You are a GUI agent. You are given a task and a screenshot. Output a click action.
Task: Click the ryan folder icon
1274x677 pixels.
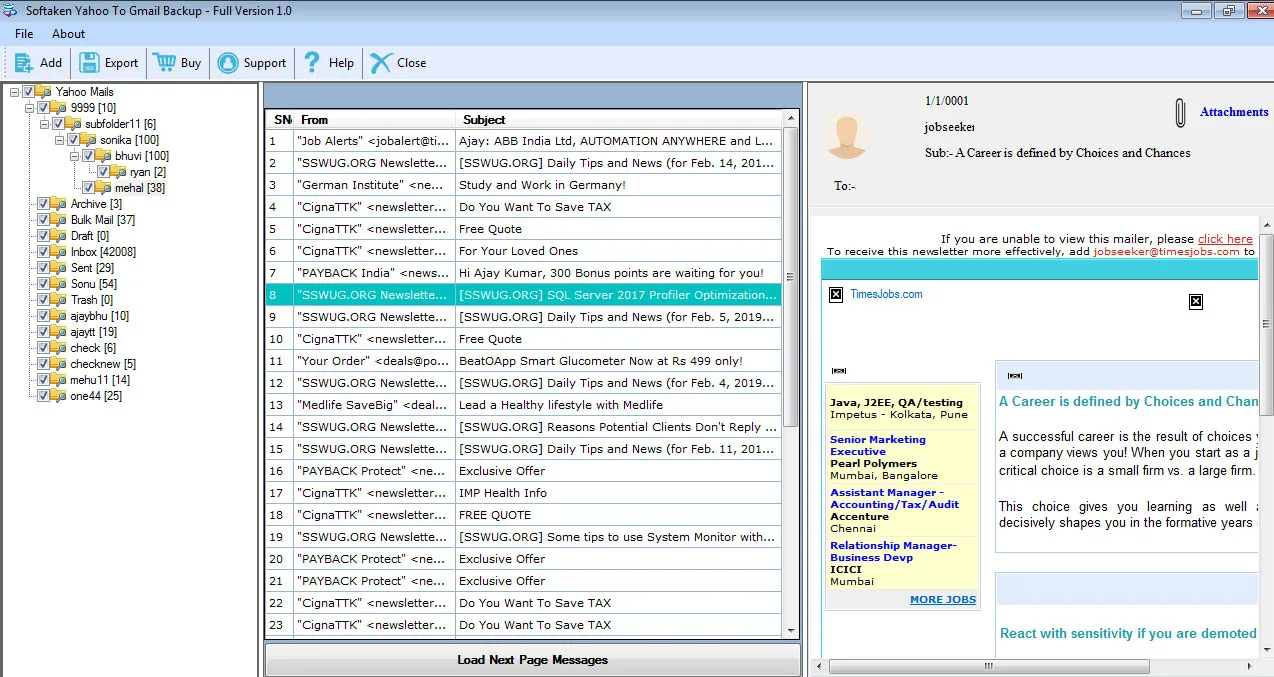pos(119,172)
